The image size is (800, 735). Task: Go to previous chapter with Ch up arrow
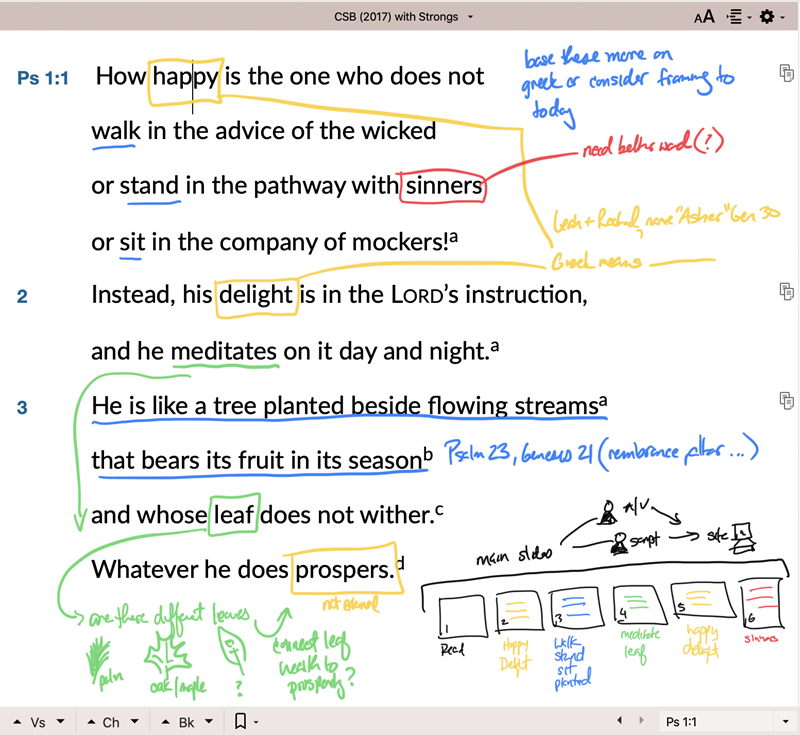pos(89,721)
